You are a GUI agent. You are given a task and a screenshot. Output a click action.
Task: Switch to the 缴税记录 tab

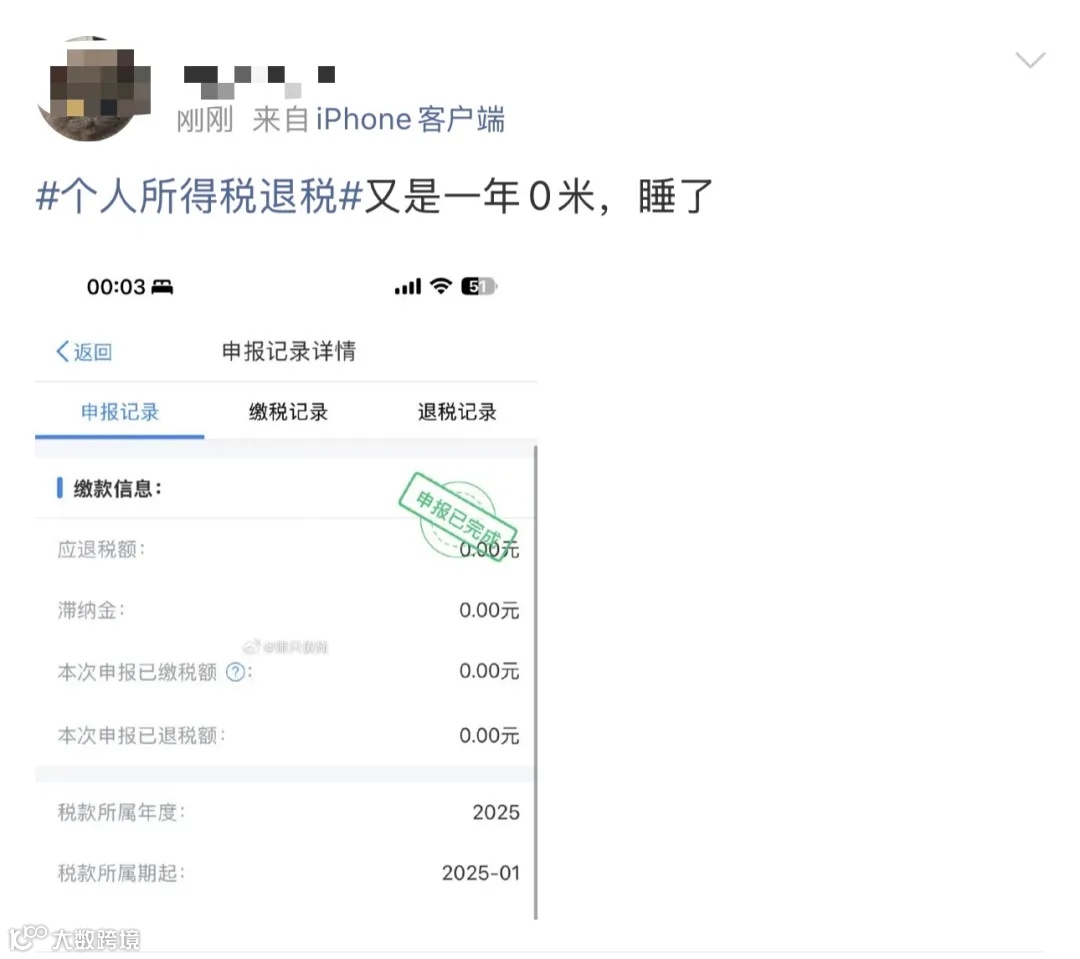[x=288, y=412]
